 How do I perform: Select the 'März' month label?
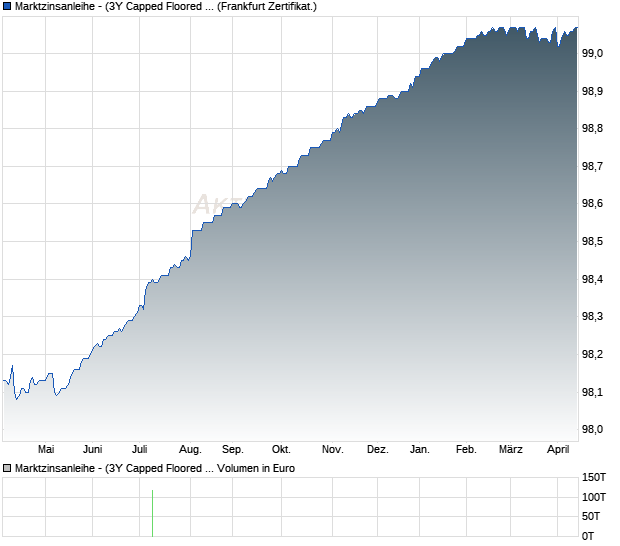tap(510, 449)
